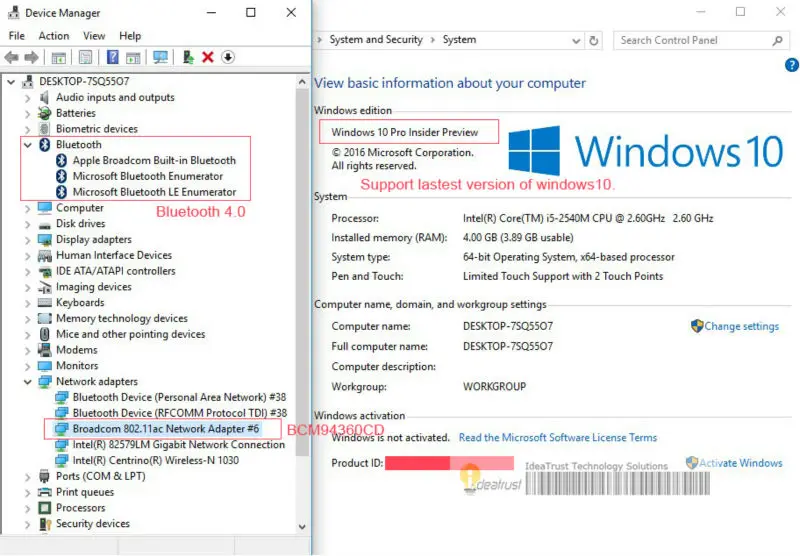The width and height of the screenshot is (800, 556).
Task: Select Microsoft Bluetooth LE Enumerator
Action: [x=154, y=192]
